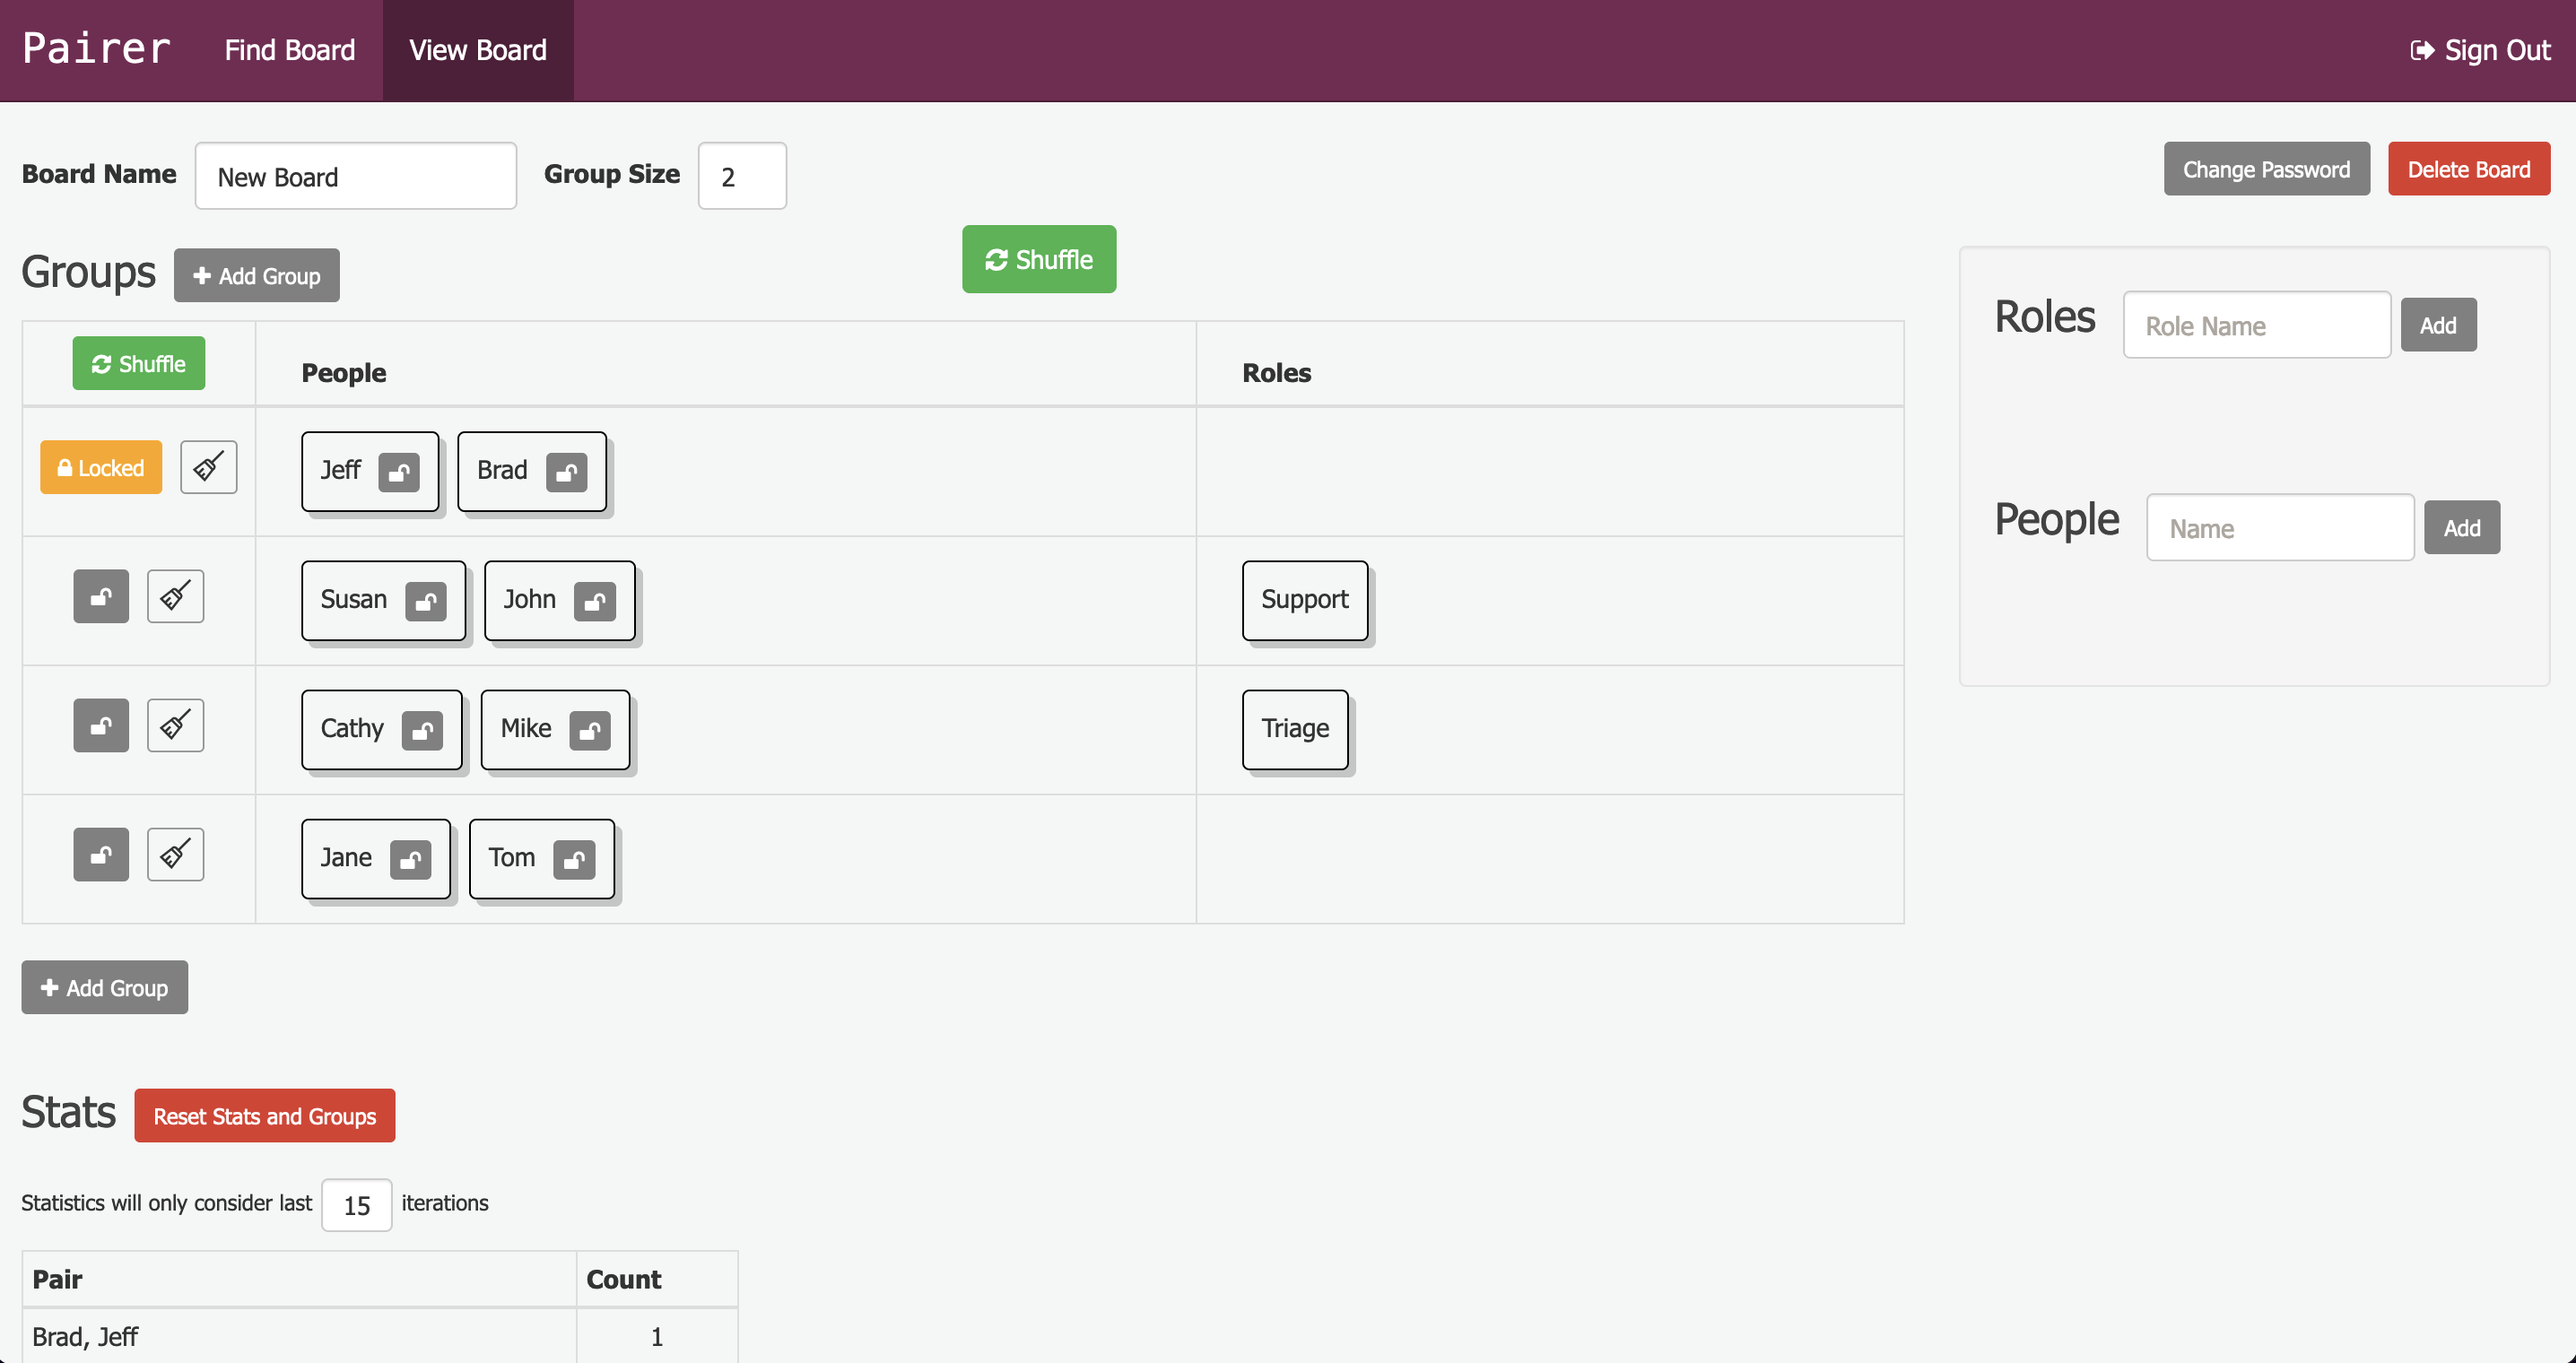Click the small Shuffle button in table header
Image resolution: width=2576 pixels, height=1363 pixels.
(139, 363)
